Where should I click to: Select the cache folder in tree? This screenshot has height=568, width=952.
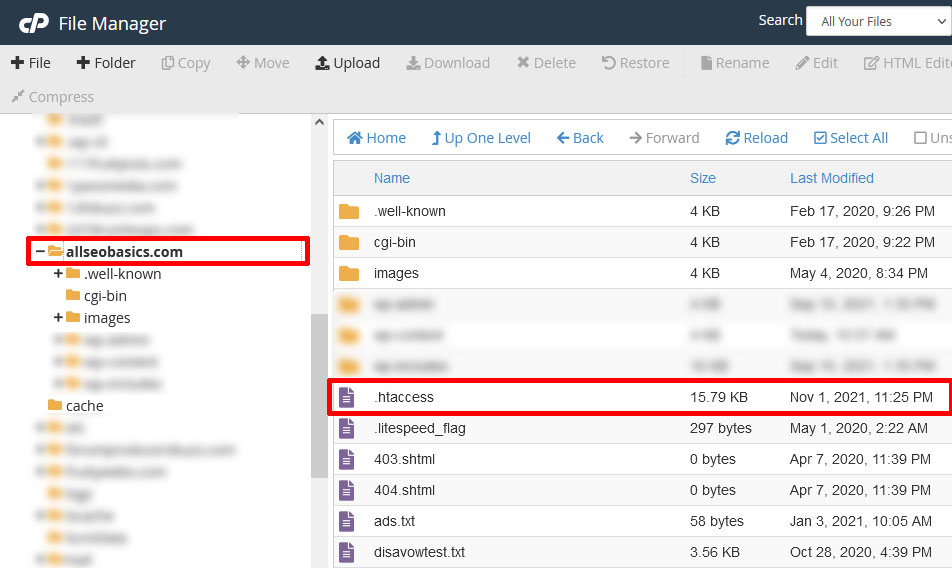(84, 406)
